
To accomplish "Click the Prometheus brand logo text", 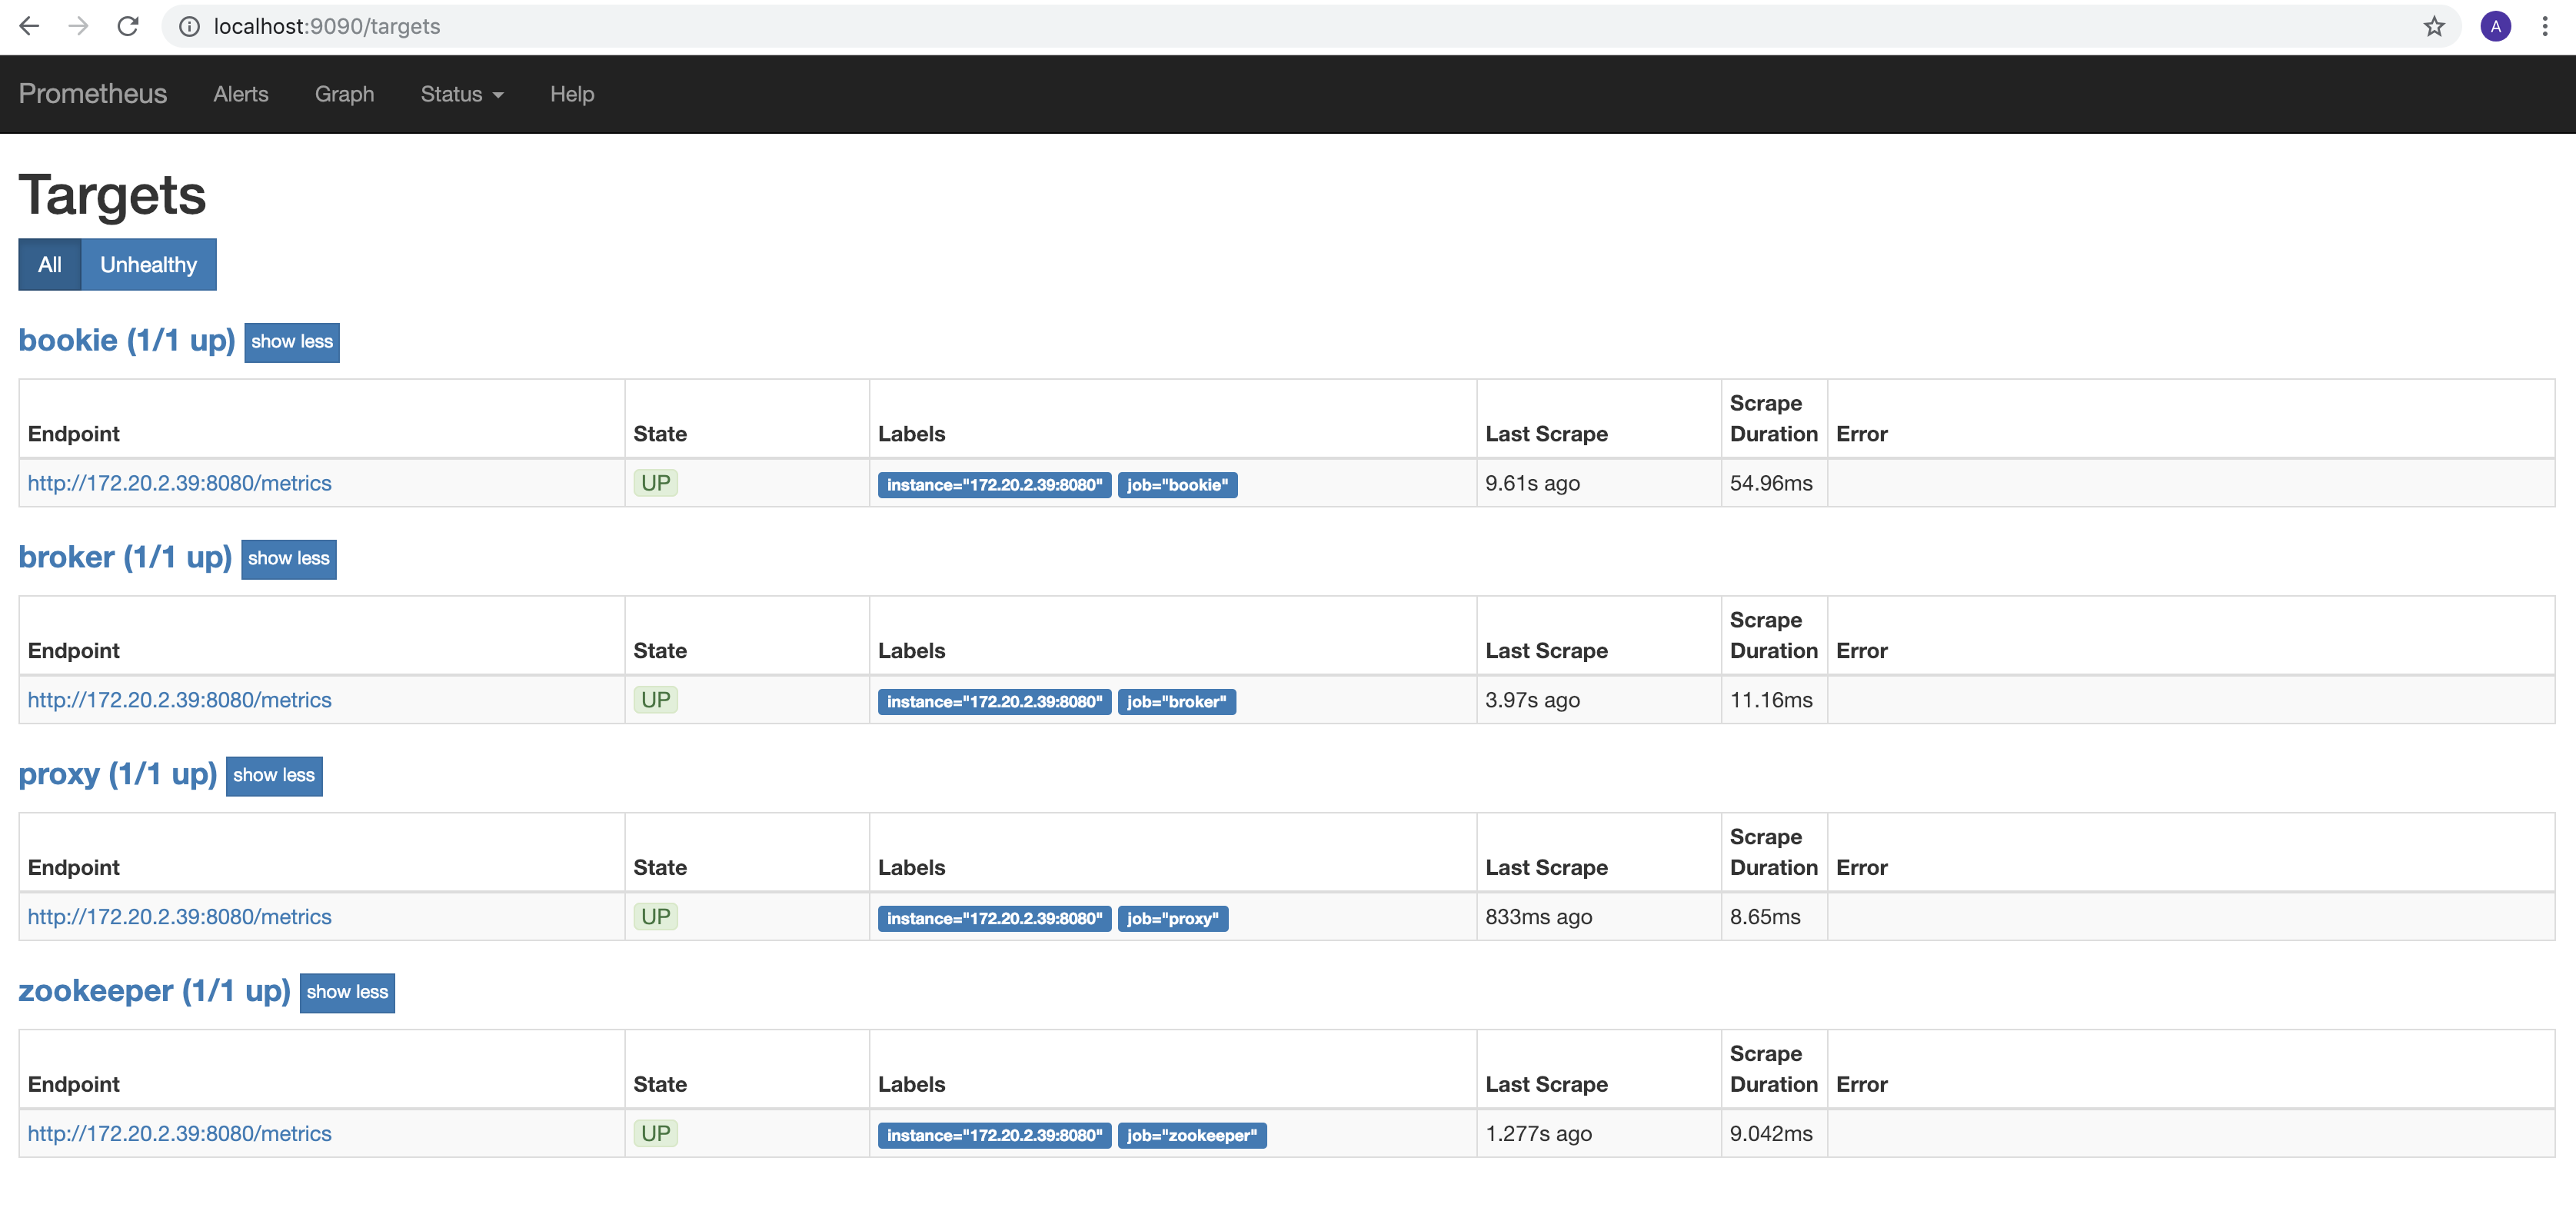I will [x=92, y=94].
